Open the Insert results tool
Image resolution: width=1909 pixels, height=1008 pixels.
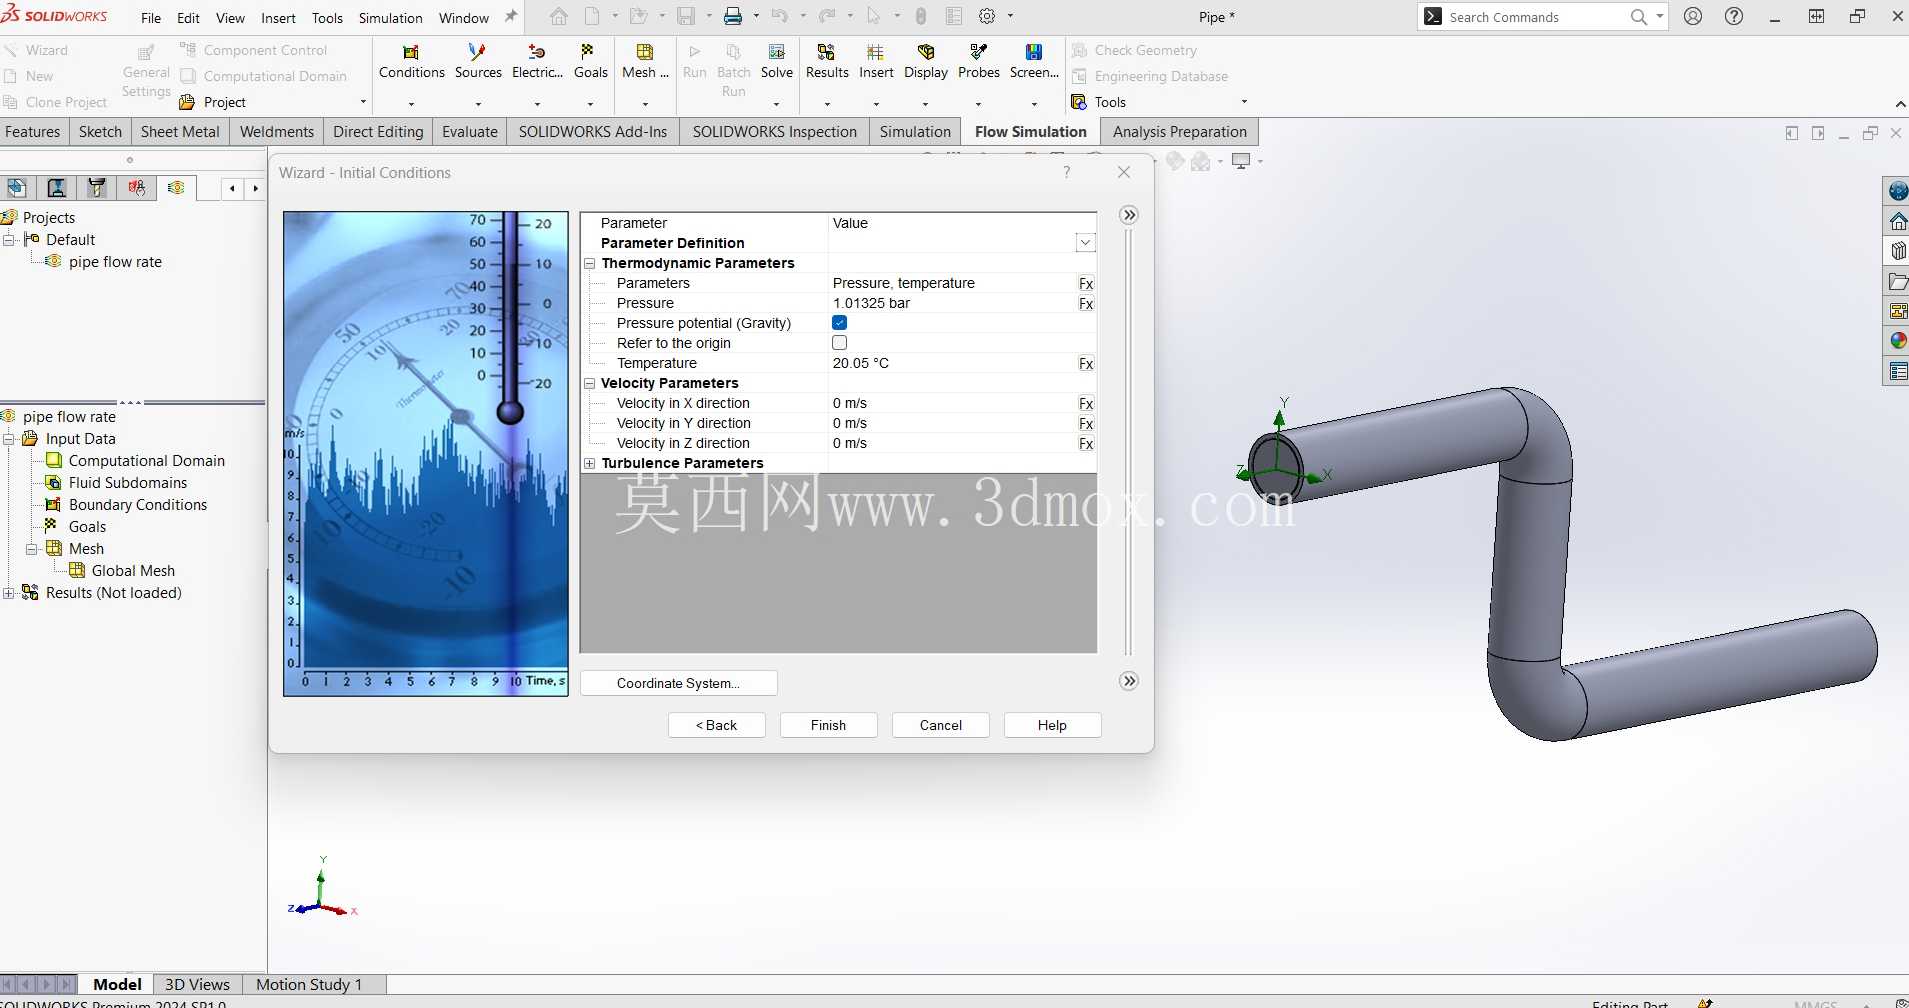click(x=876, y=62)
